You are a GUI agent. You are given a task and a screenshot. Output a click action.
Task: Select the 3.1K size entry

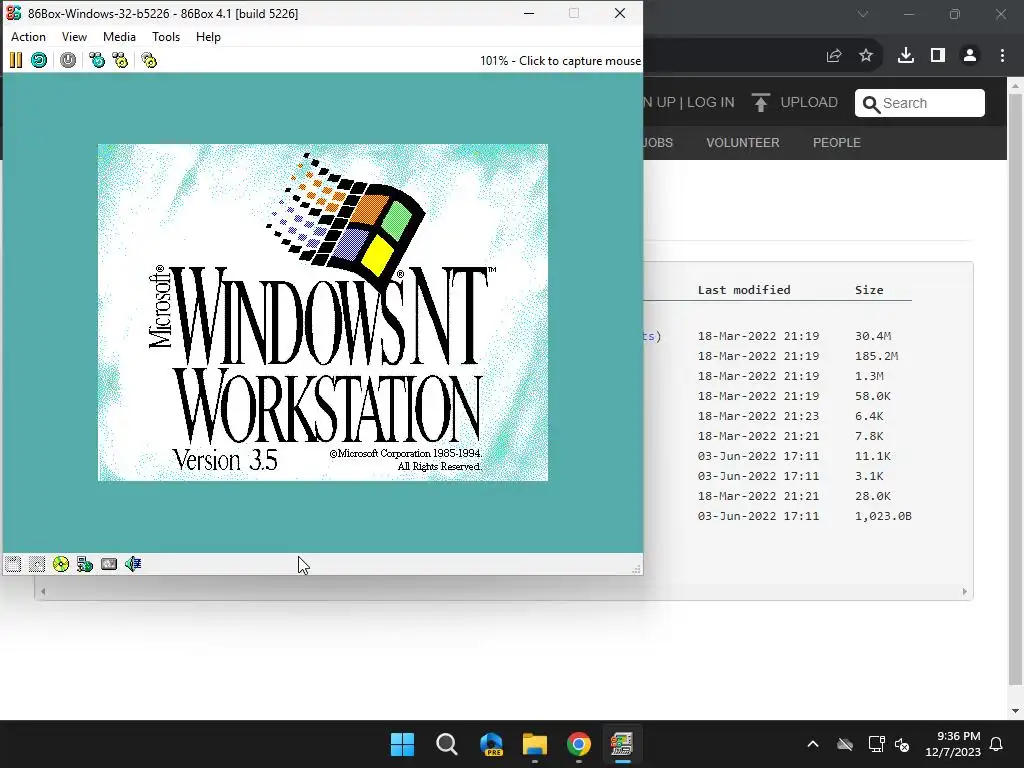tap(869, 476)
